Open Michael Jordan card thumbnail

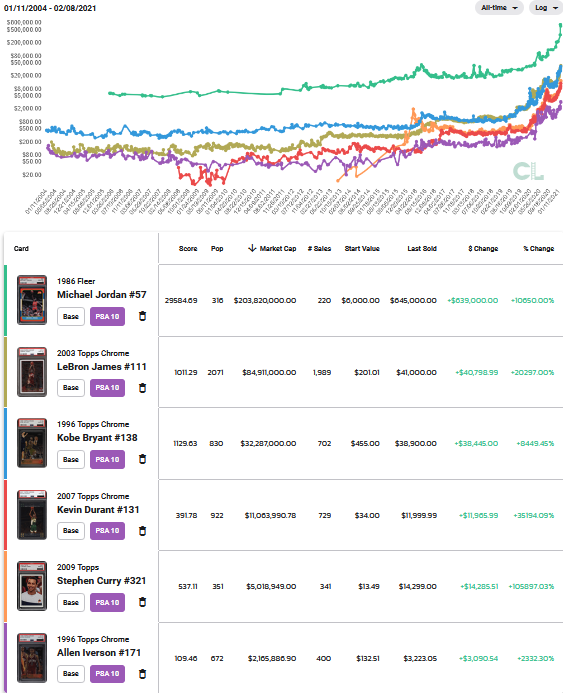[32, 300]
